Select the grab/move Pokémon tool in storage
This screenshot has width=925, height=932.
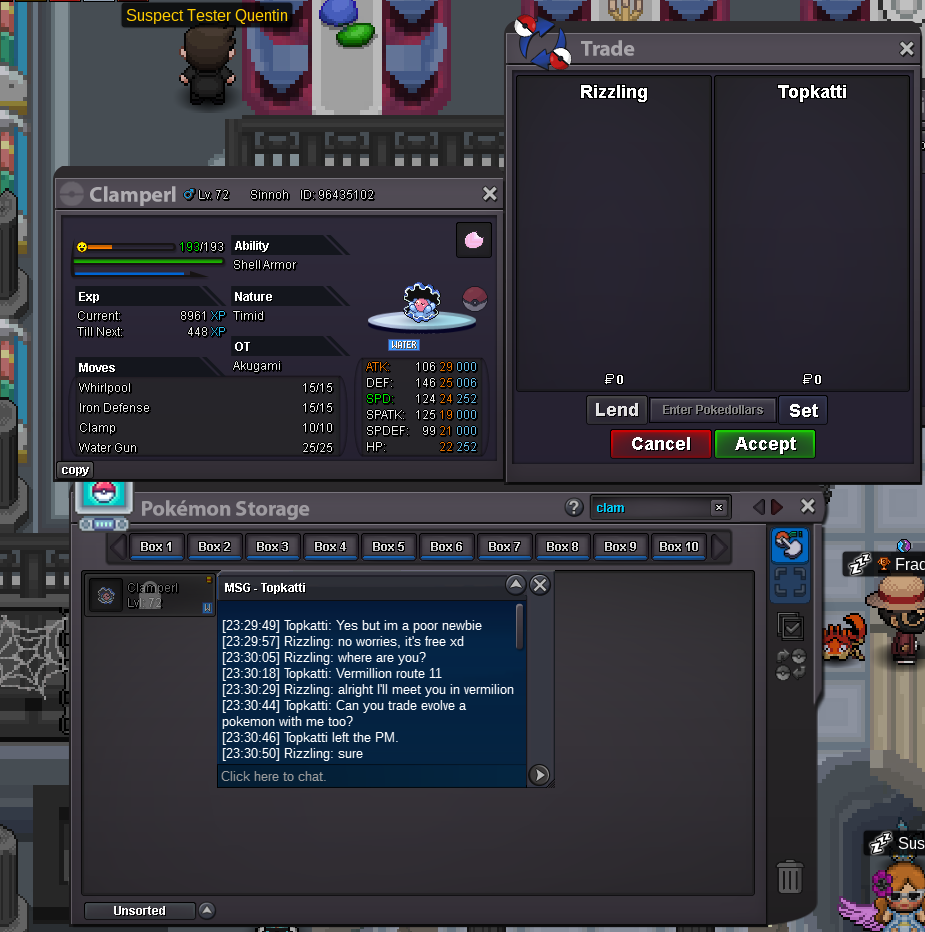pos(790,546)
